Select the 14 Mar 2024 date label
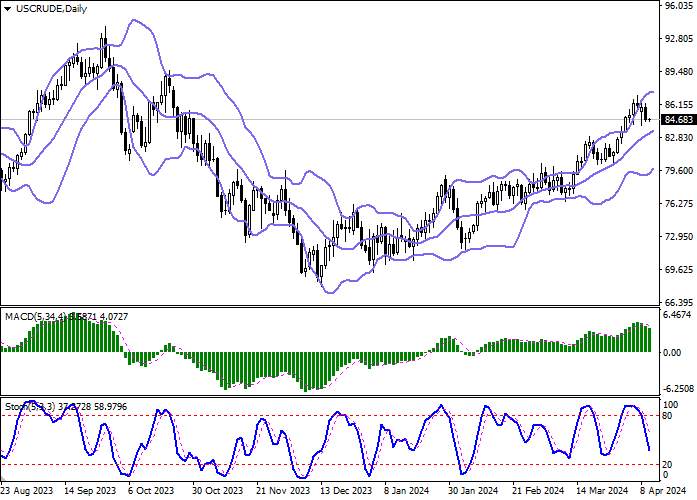Screen dimensions: 697x500 point(602,491)
